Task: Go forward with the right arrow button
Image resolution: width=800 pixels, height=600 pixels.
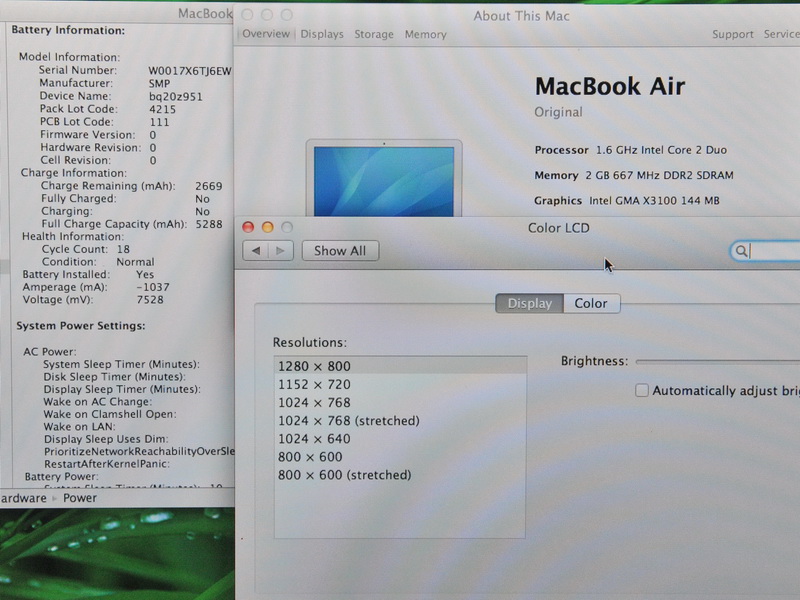Action: (x=281, y=251)
